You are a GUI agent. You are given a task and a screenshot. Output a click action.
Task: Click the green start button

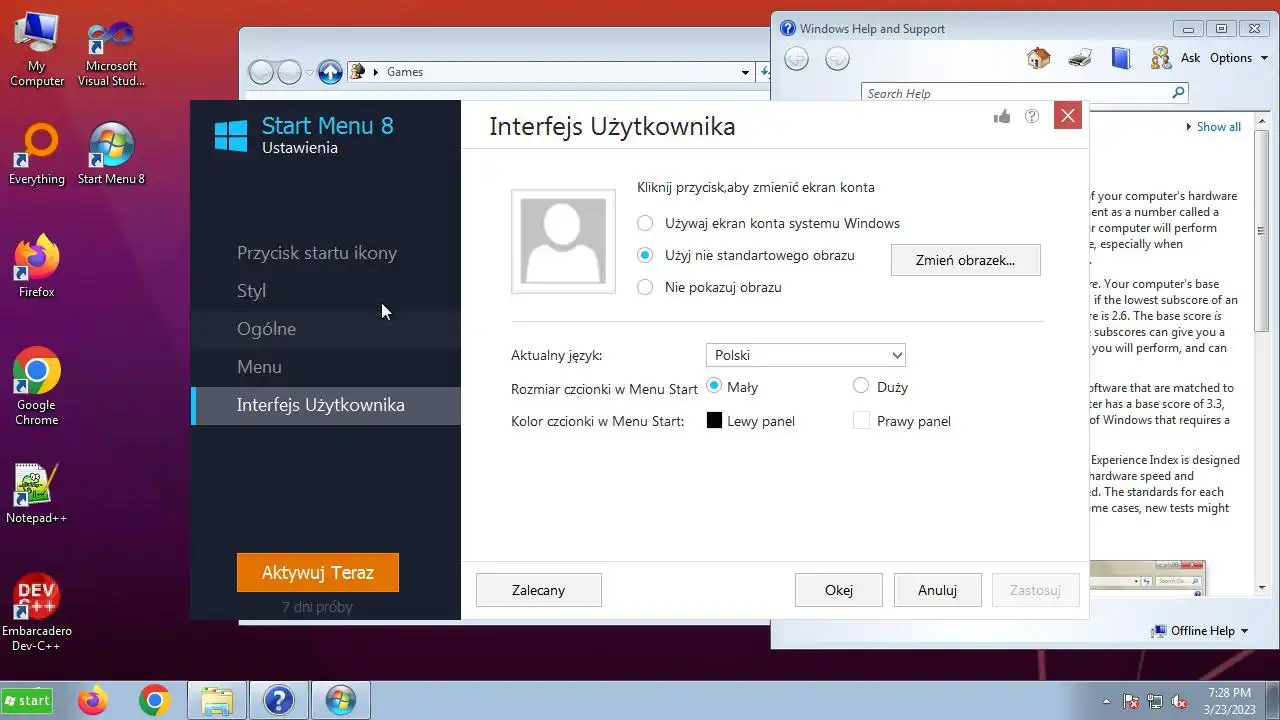click(27, 701)
